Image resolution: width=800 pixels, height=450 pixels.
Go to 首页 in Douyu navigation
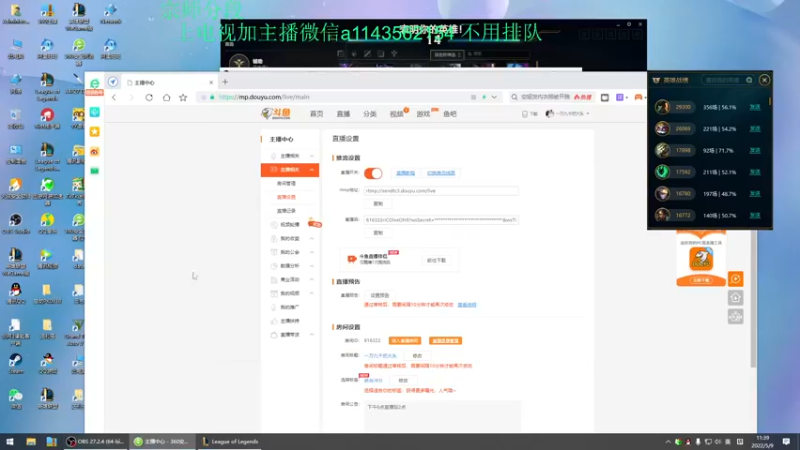pos(316,114)
